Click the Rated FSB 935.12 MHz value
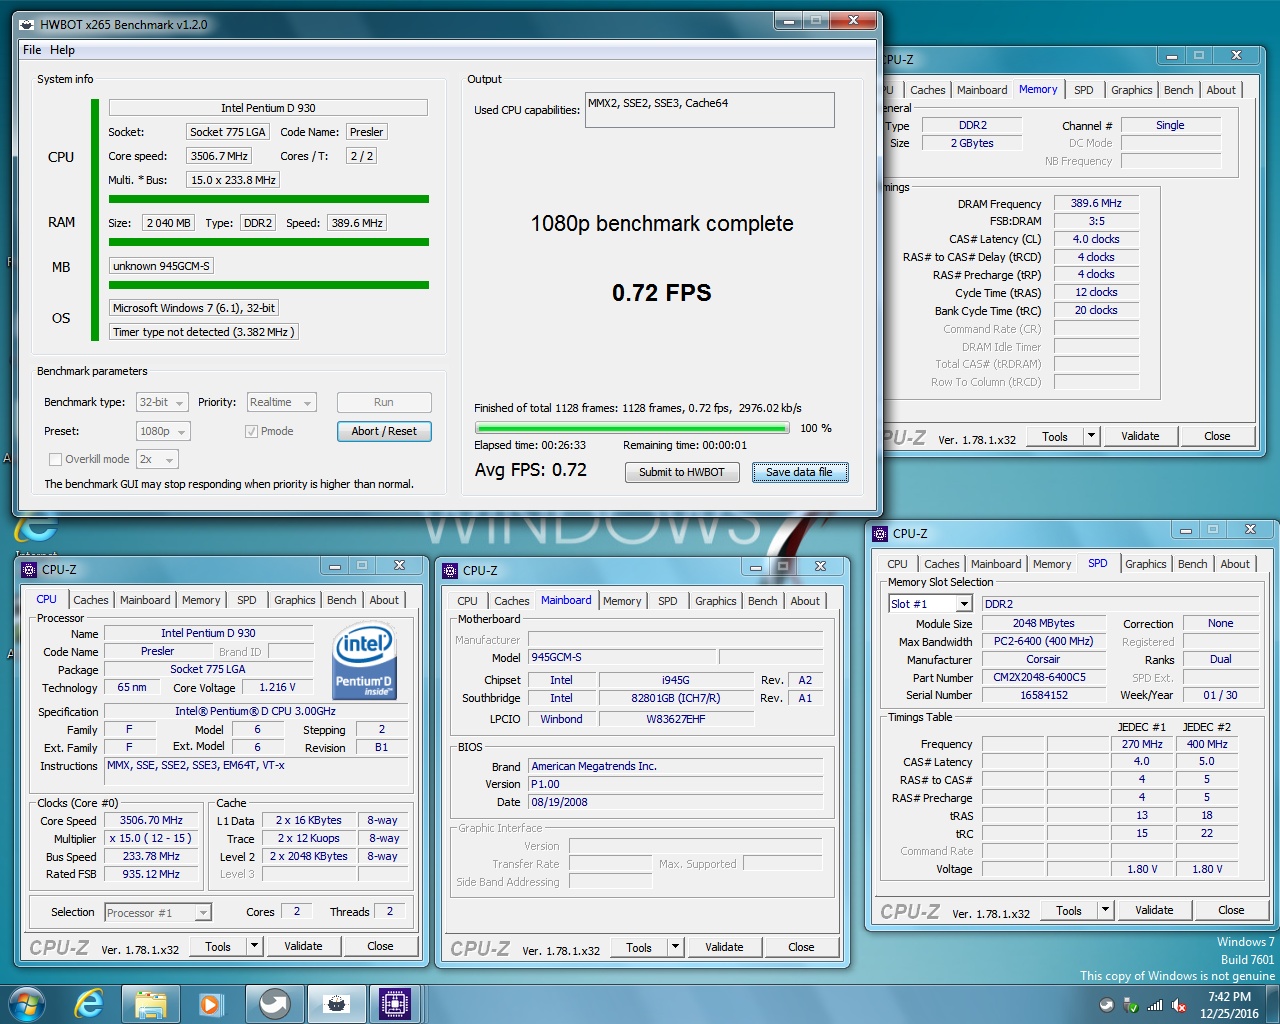This screenshot has width=1280, height=1024. click(151, 874)
